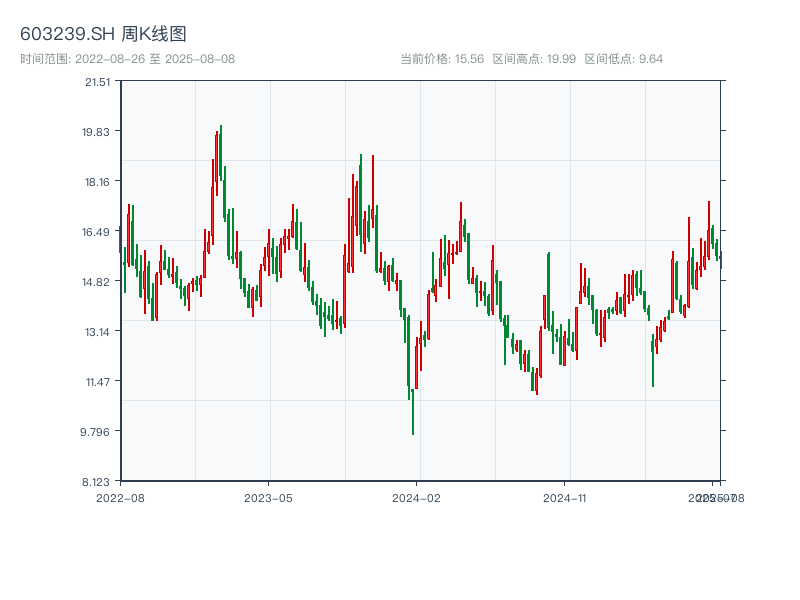Click the tallest green candlestick near the 19.99 peak
Image resolution: width=800 pixels, height=600 pixels.
(x=221, y=153)
